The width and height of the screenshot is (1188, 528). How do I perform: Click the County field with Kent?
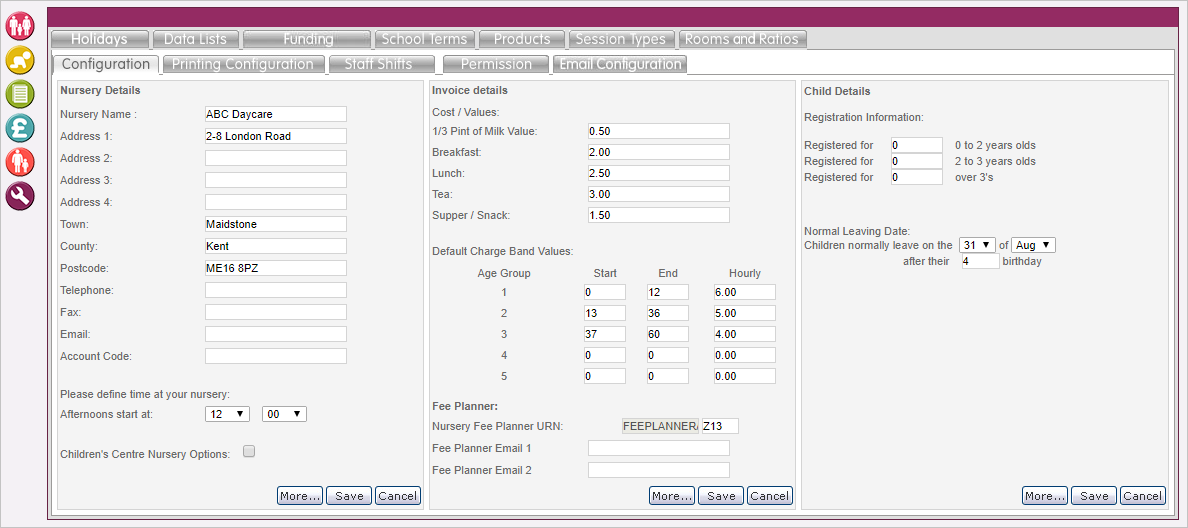tap(276, 246)
